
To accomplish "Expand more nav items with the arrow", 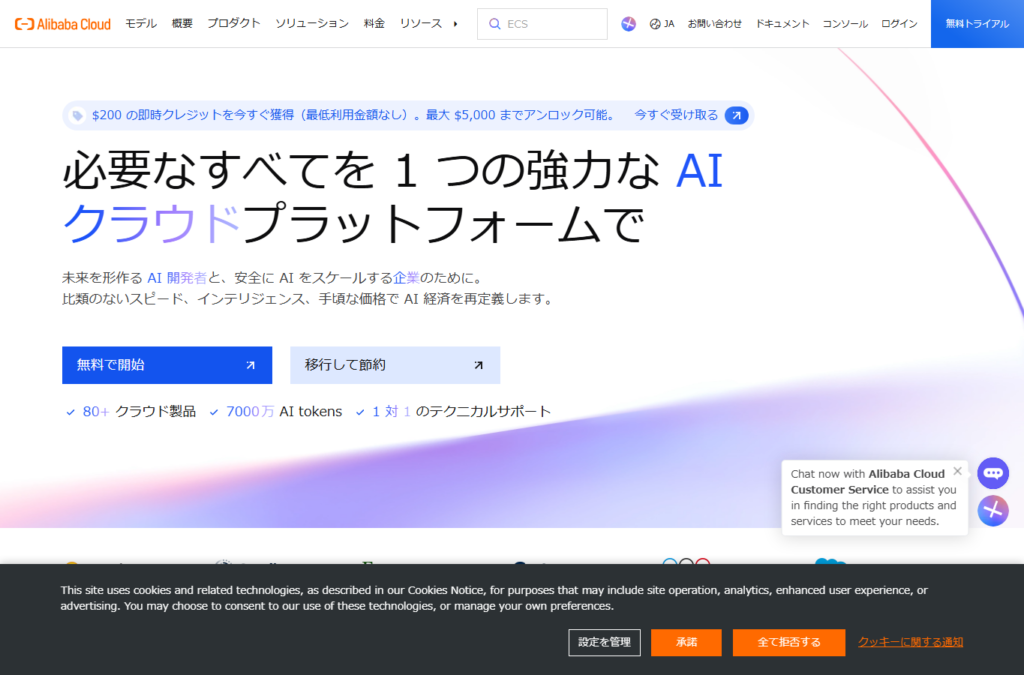I will (455, 24).
